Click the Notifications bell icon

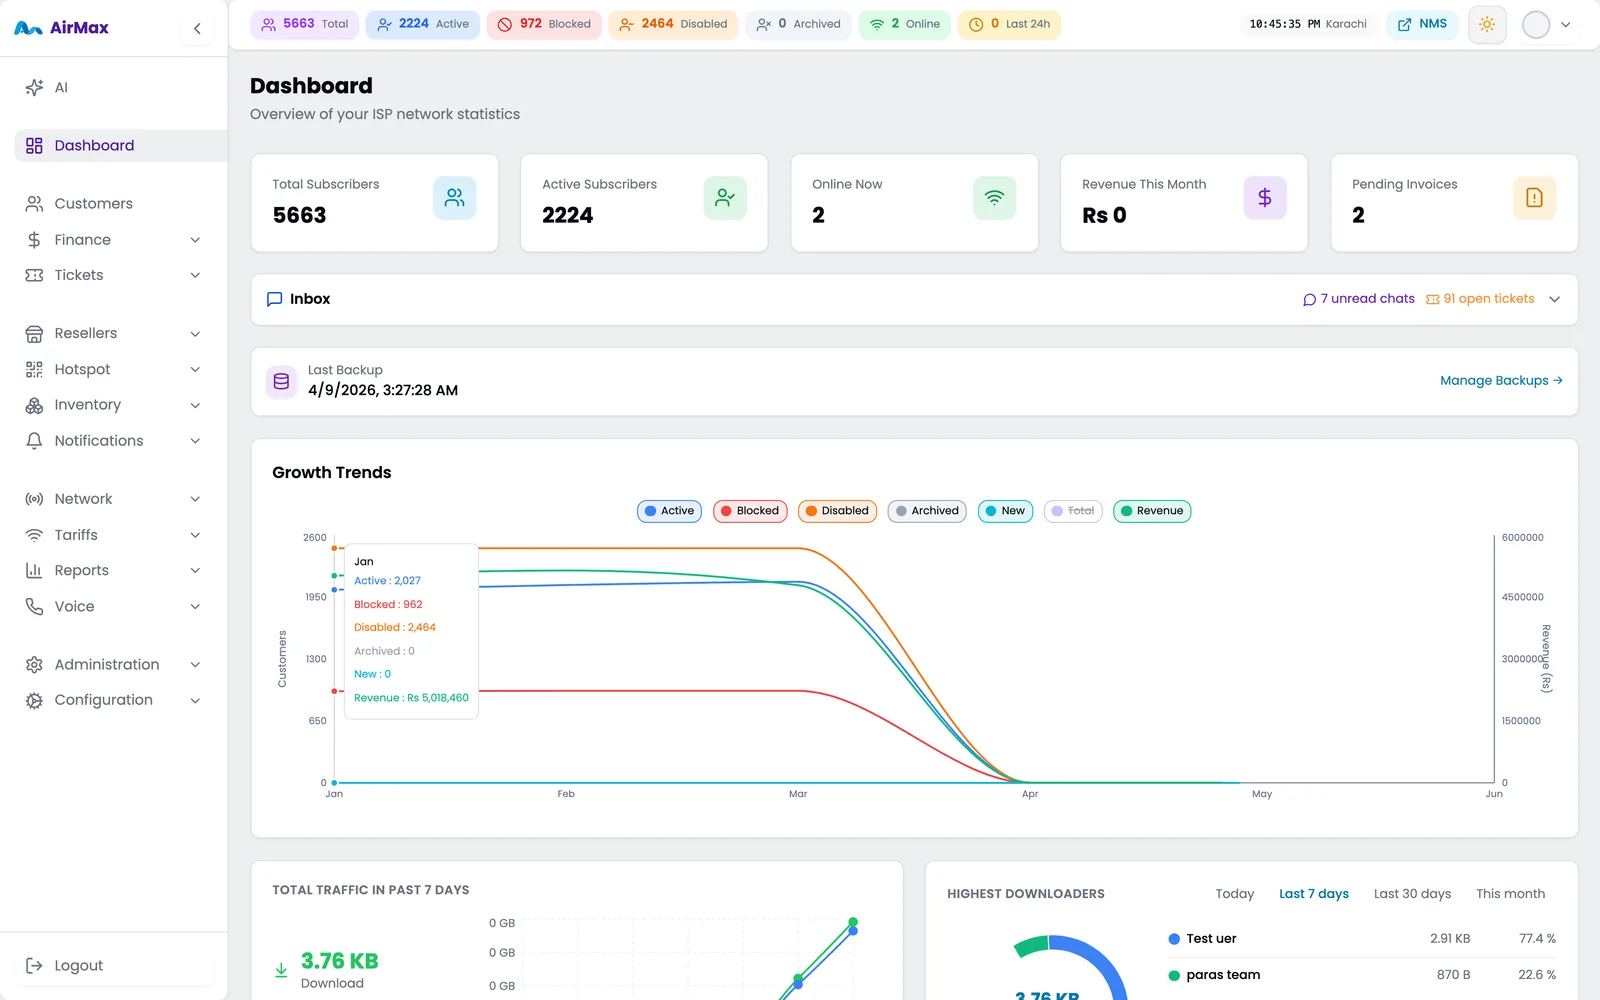(34, 441)
